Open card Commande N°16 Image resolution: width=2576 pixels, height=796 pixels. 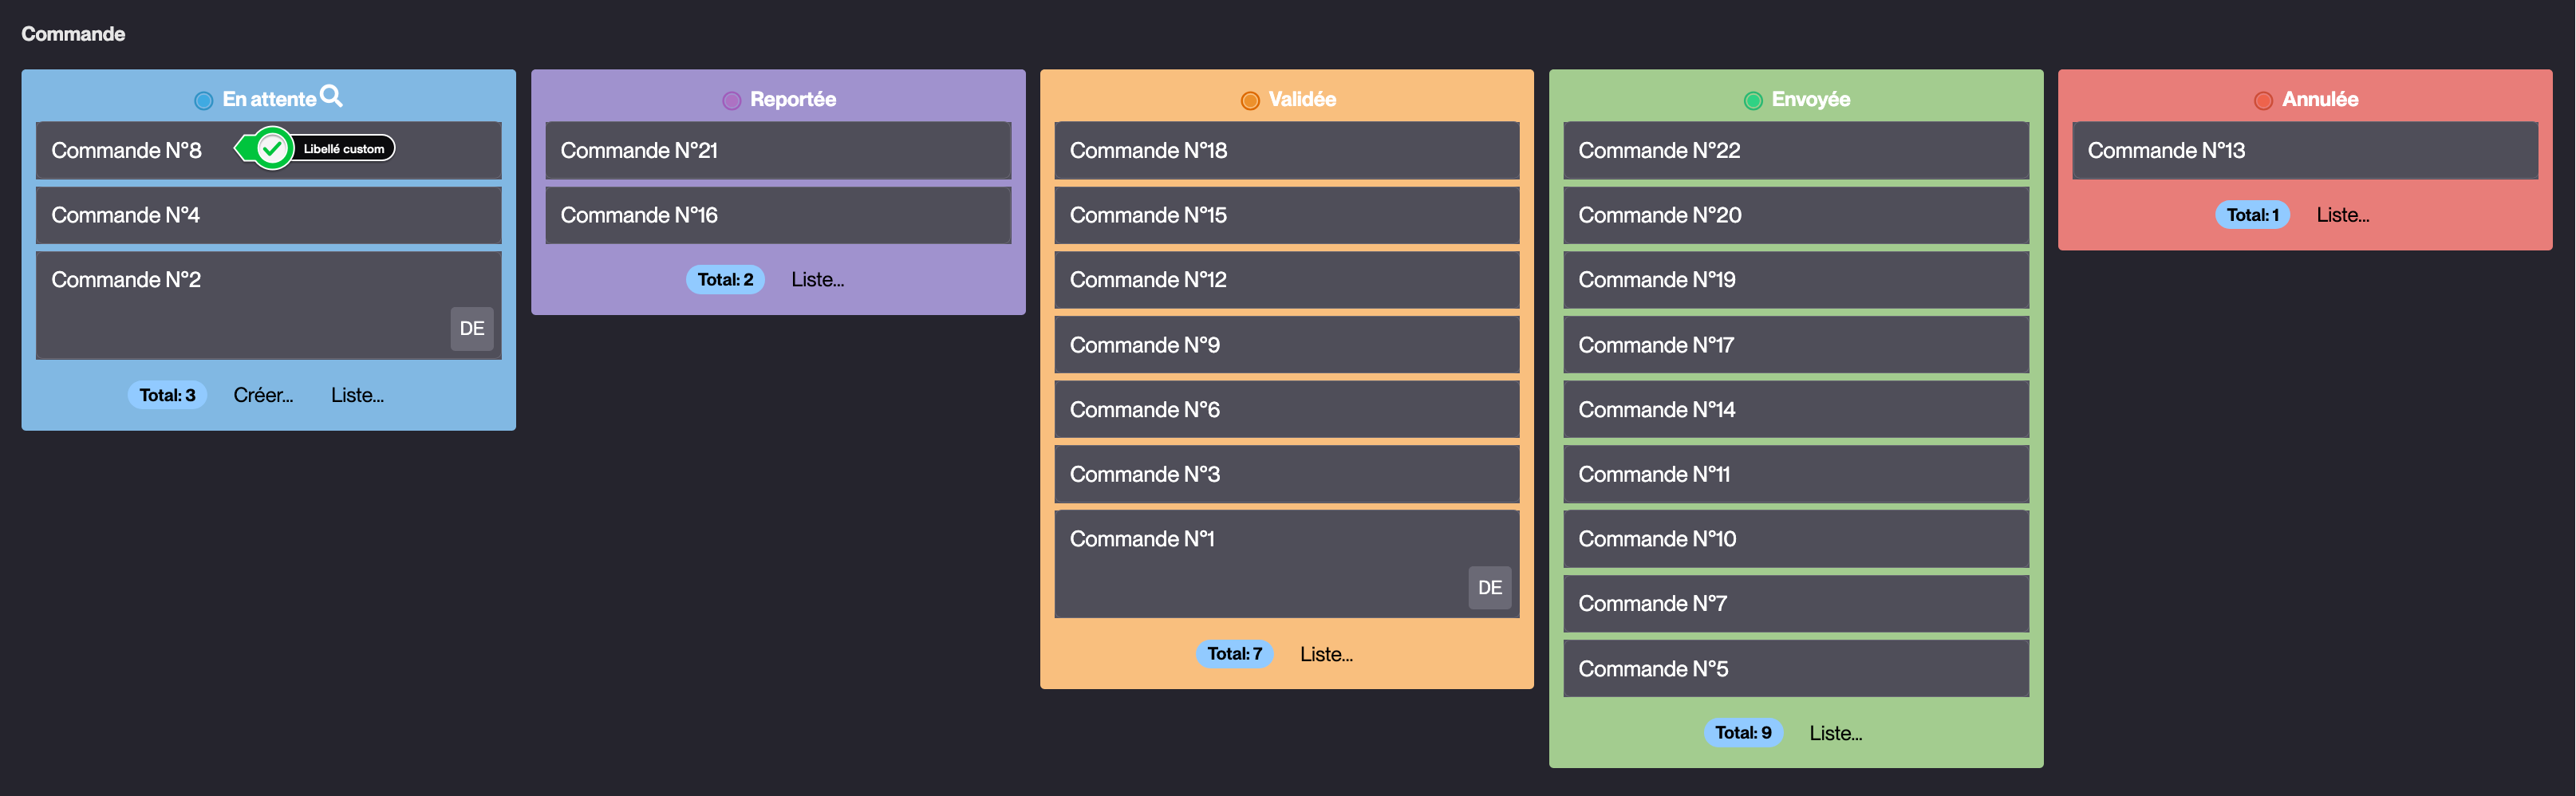click(x=778, y=215)
